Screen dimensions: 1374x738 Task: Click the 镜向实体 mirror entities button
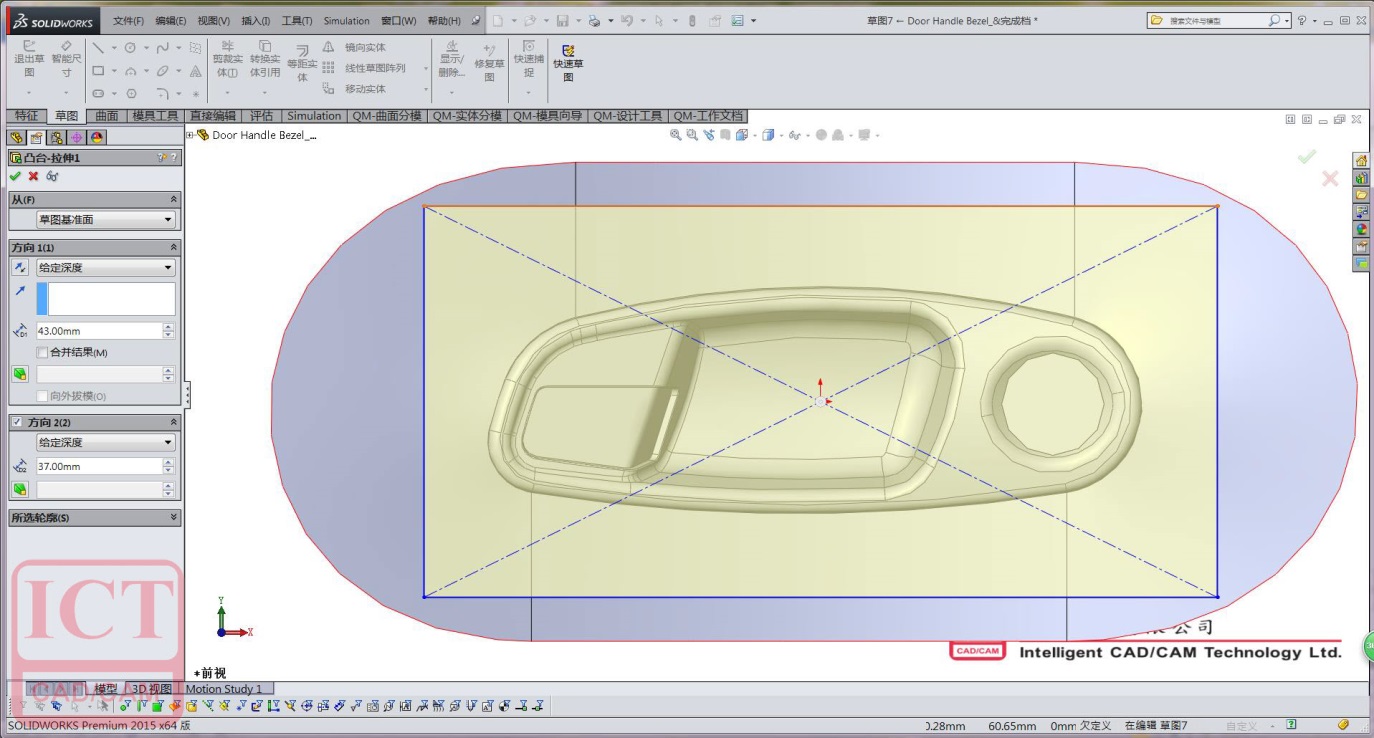(x=365, y=47)
